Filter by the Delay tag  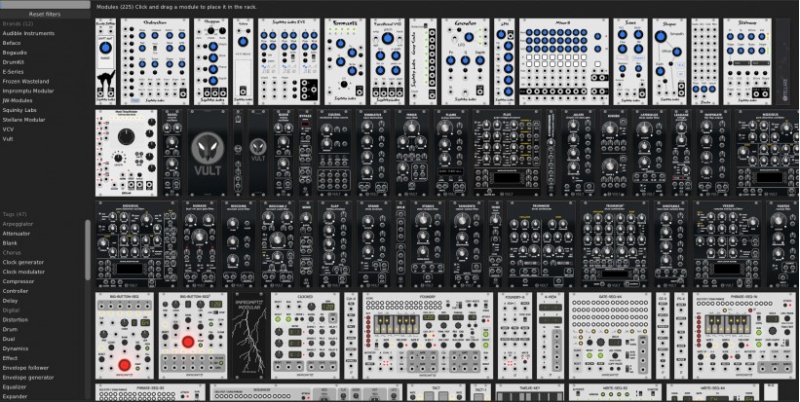(x=10, y=300)
